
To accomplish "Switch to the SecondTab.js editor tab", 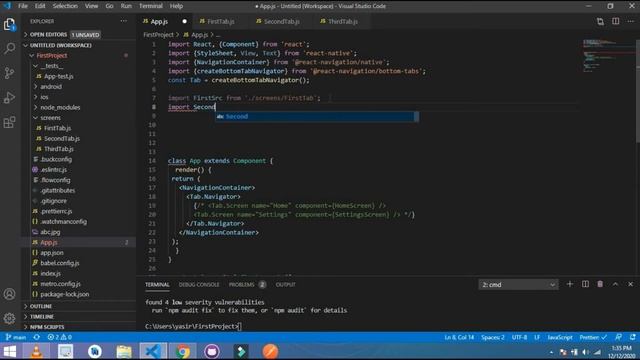I will pyautogui.click(x=282, y=21).
